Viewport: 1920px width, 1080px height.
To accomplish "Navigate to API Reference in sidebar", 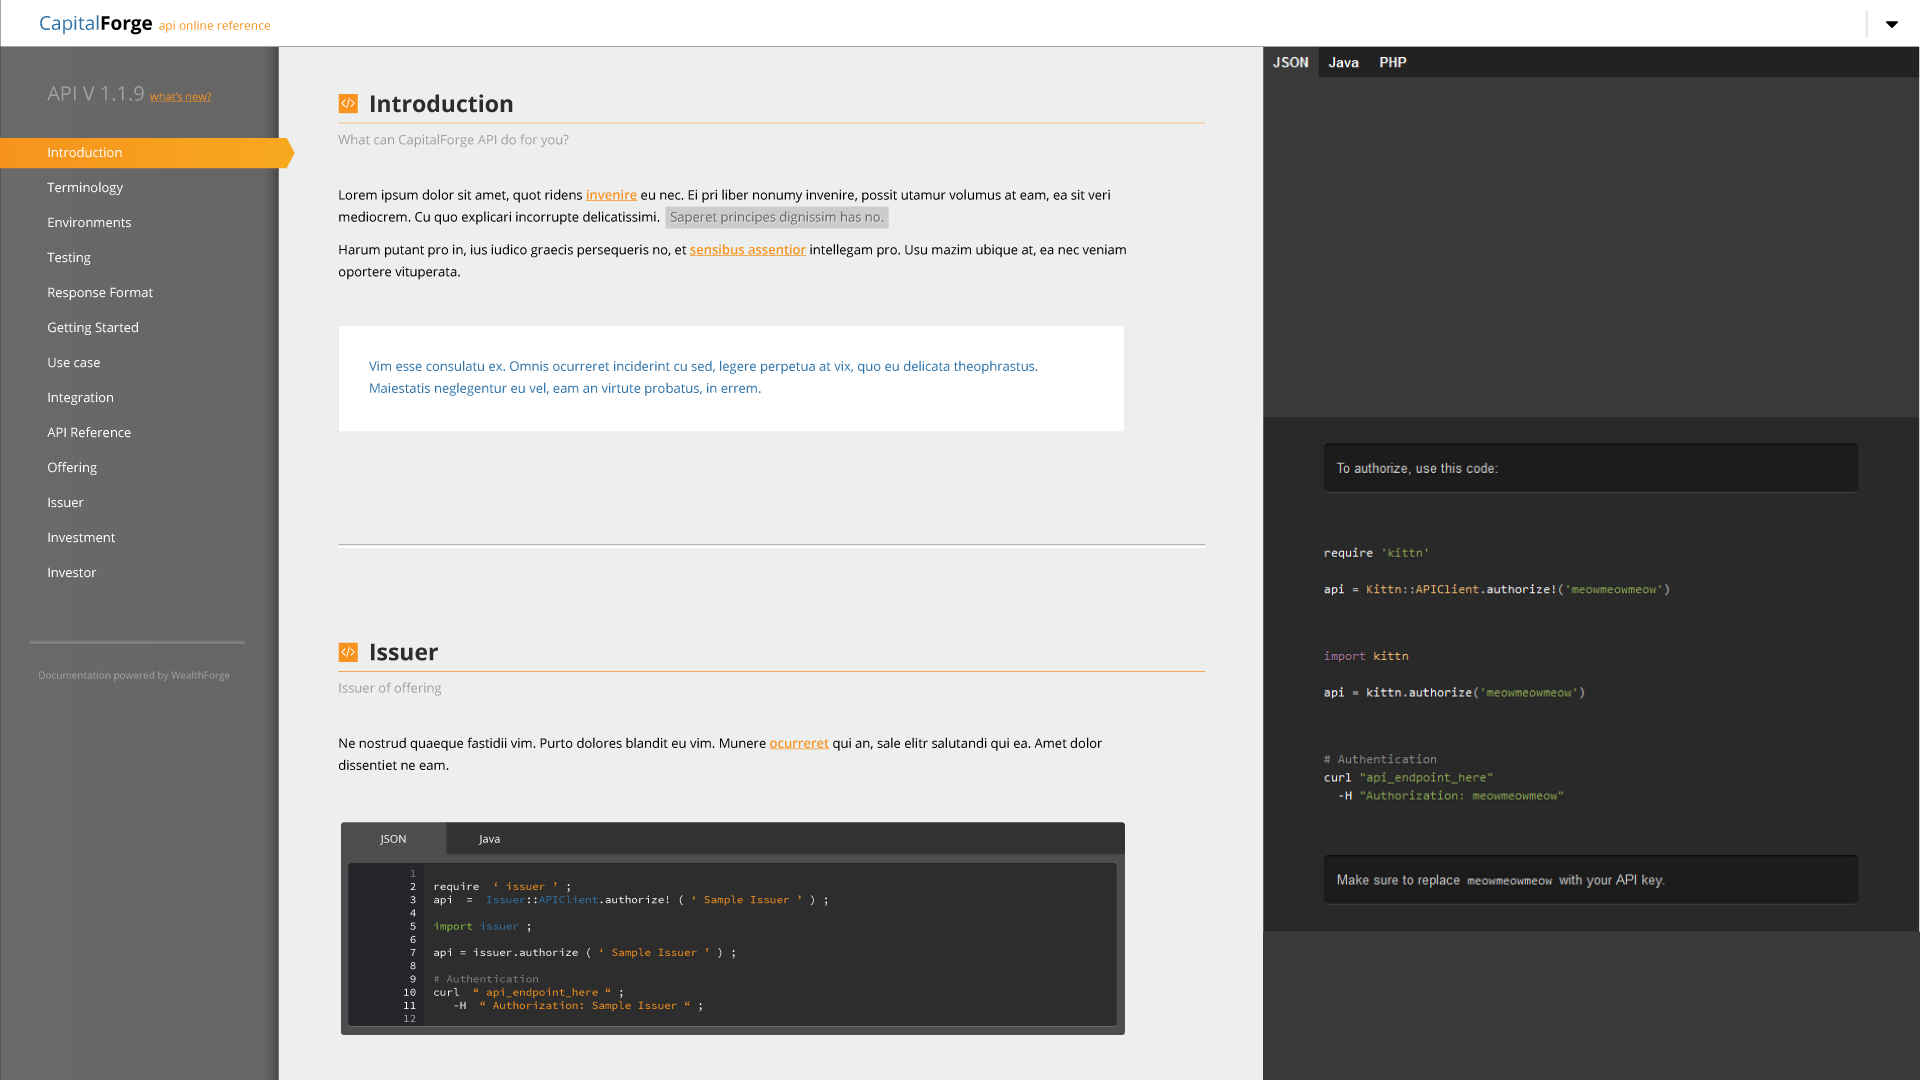I will tap(89, 432).
